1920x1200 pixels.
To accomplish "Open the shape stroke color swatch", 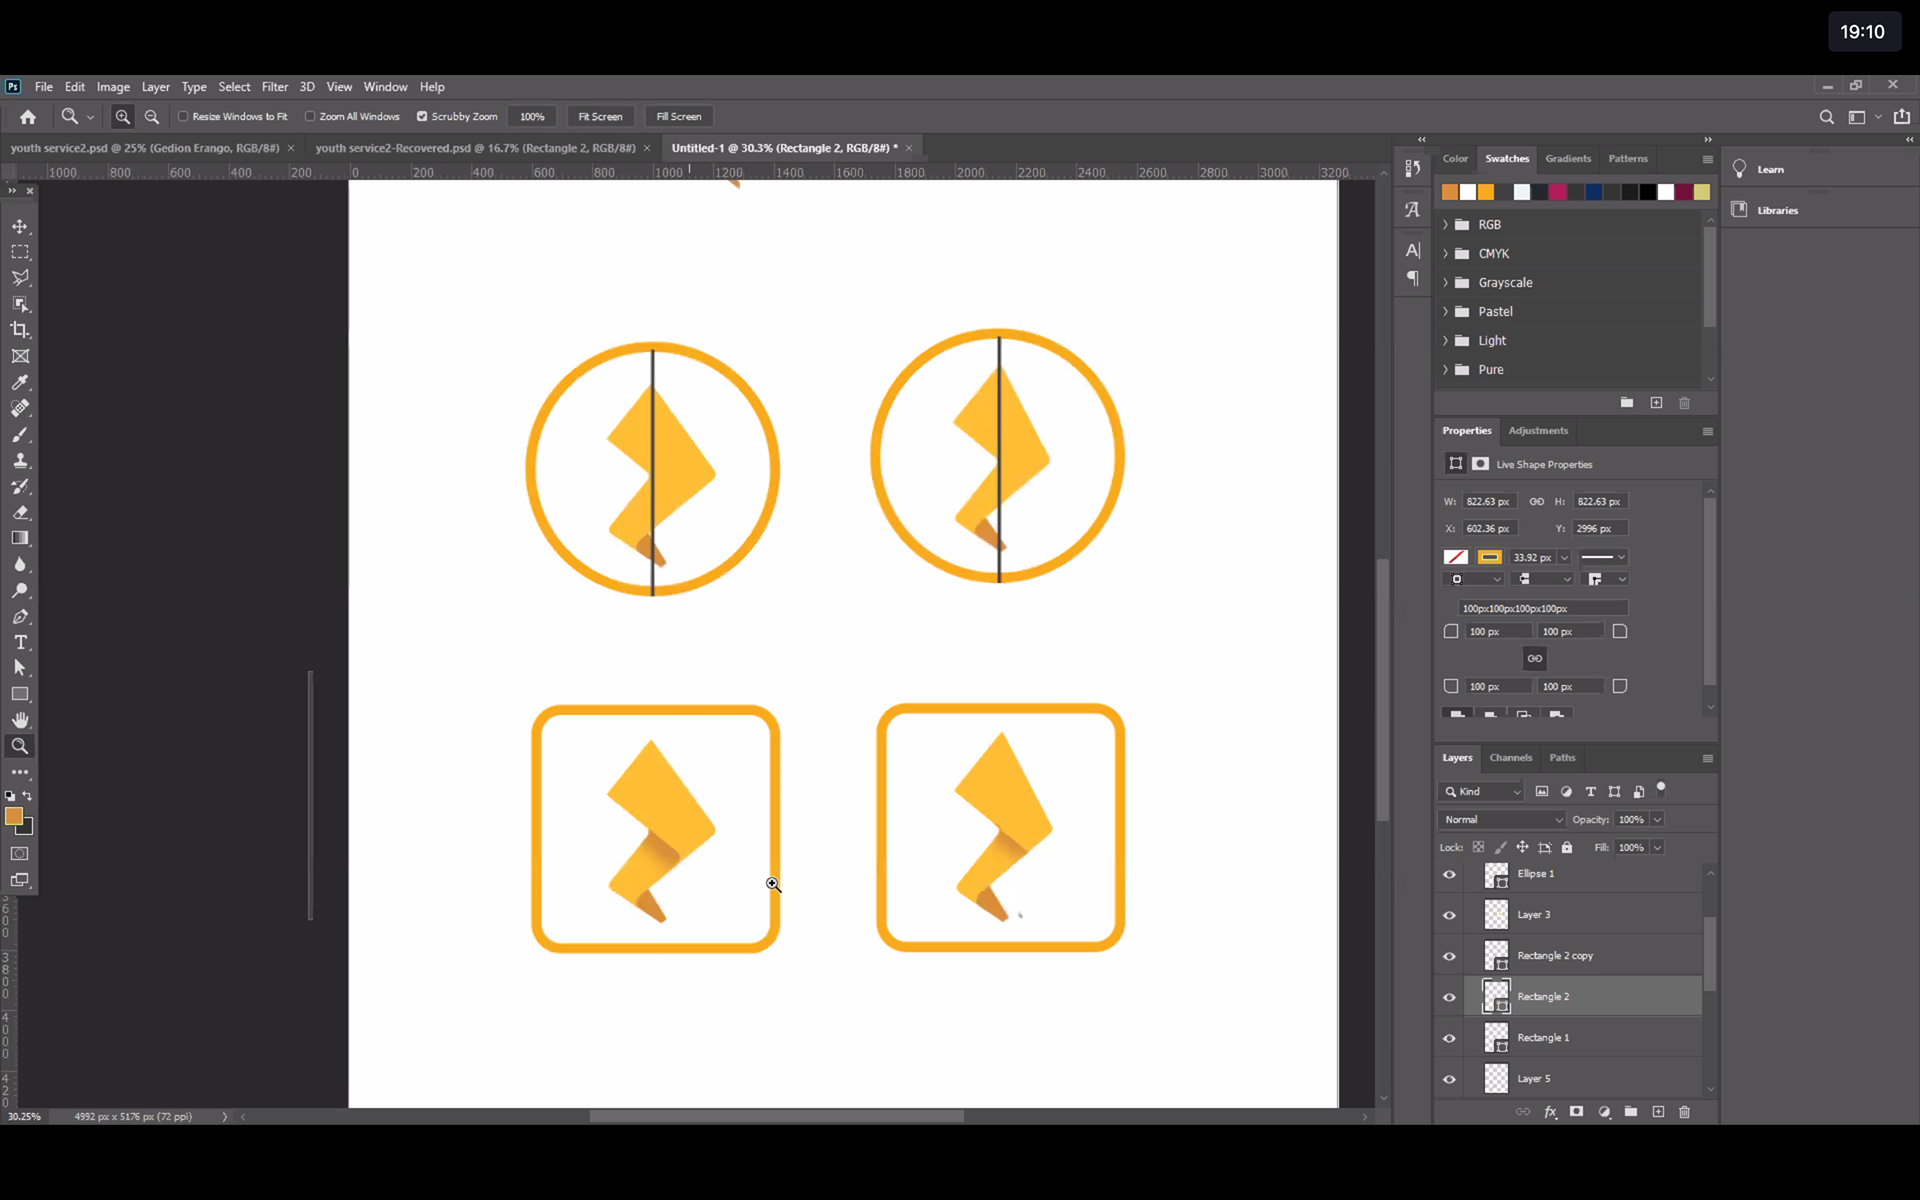I will 1490,557.
